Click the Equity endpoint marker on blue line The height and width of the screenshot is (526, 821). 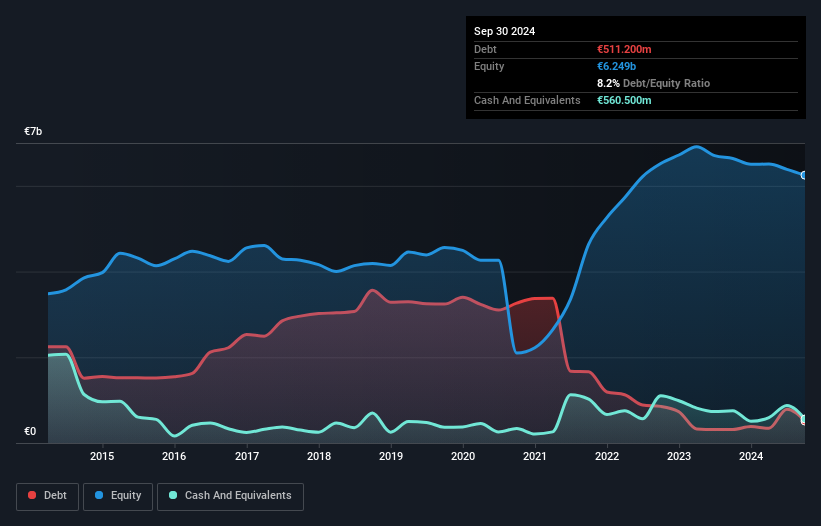[x=804, y=175]
